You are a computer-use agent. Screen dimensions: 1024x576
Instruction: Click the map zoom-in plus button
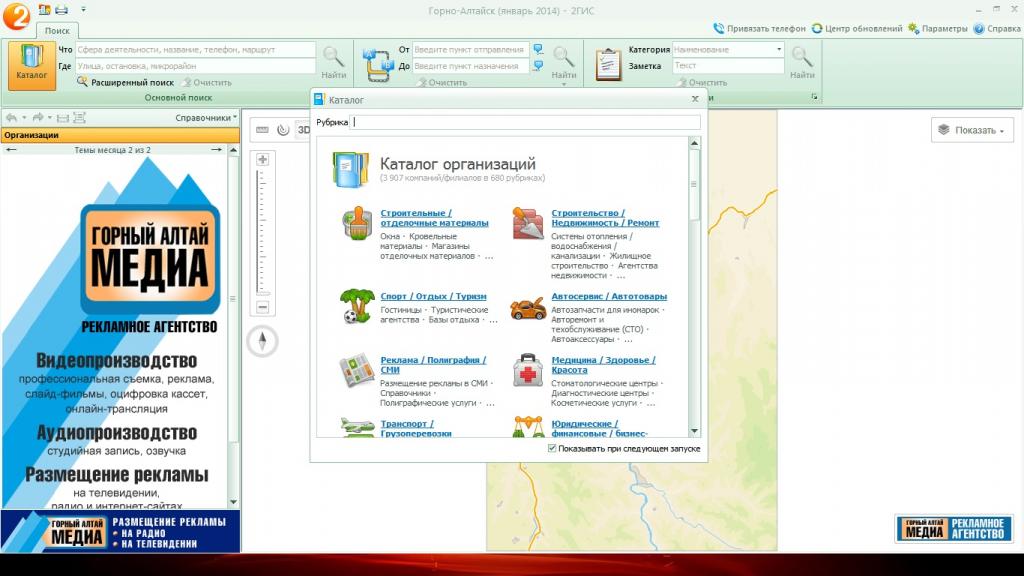point(263,160)
